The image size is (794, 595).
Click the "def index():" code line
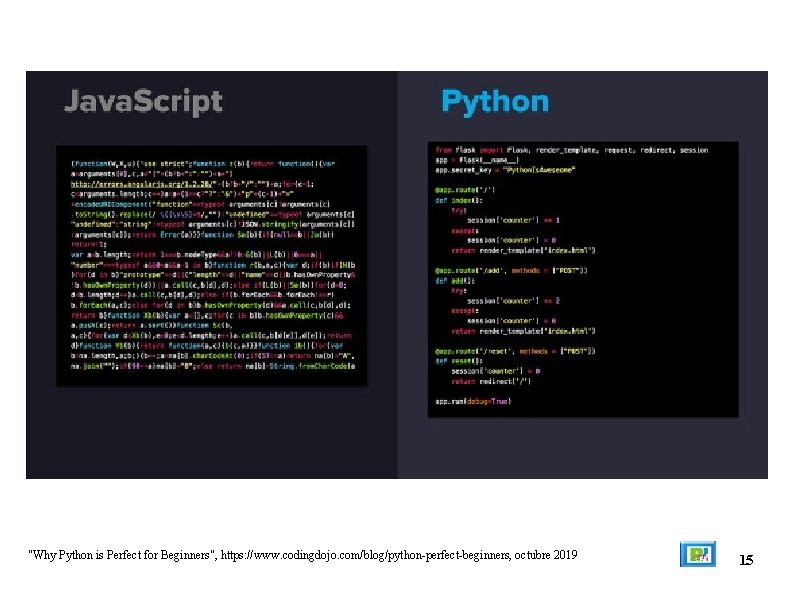(x=459, y=200)
